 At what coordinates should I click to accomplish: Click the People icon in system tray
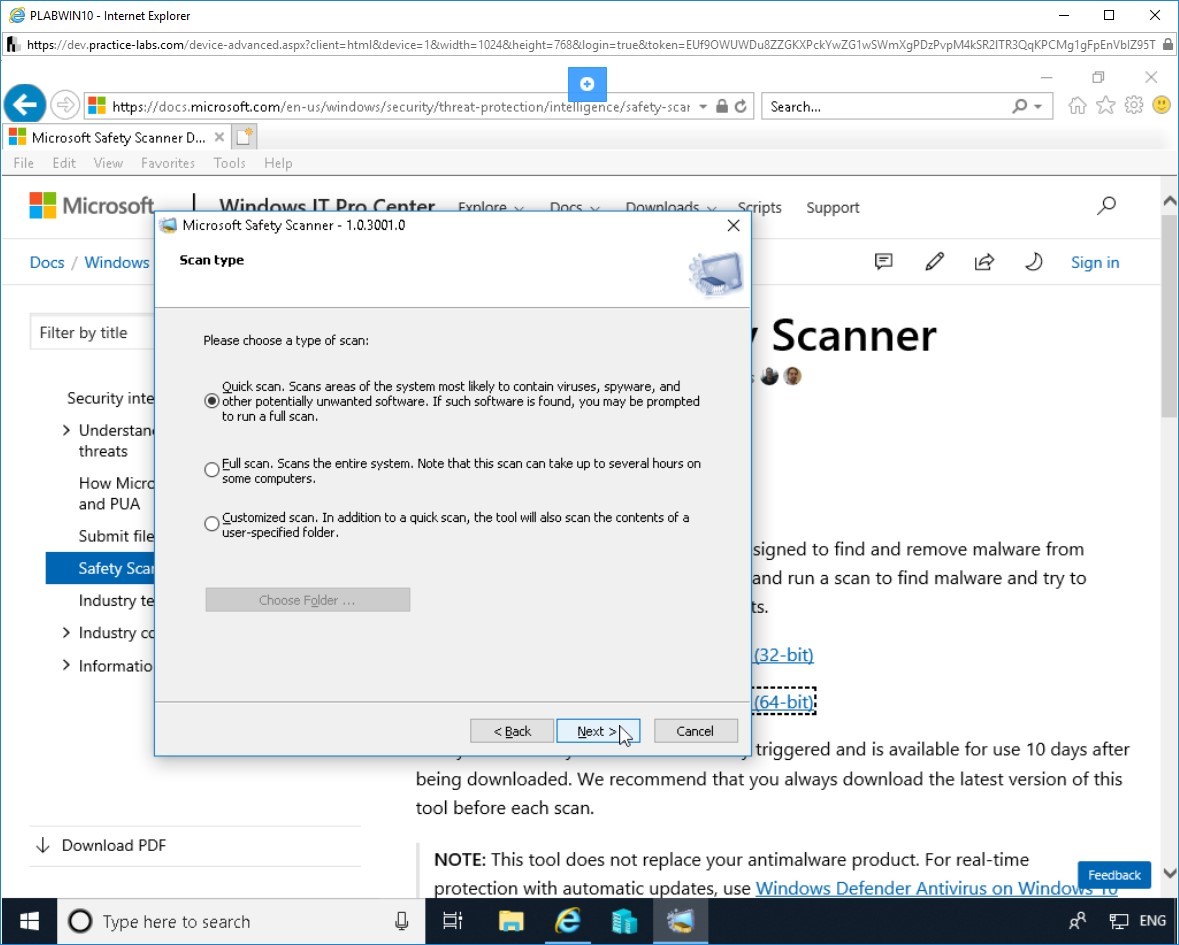(x=1077, y=922)
